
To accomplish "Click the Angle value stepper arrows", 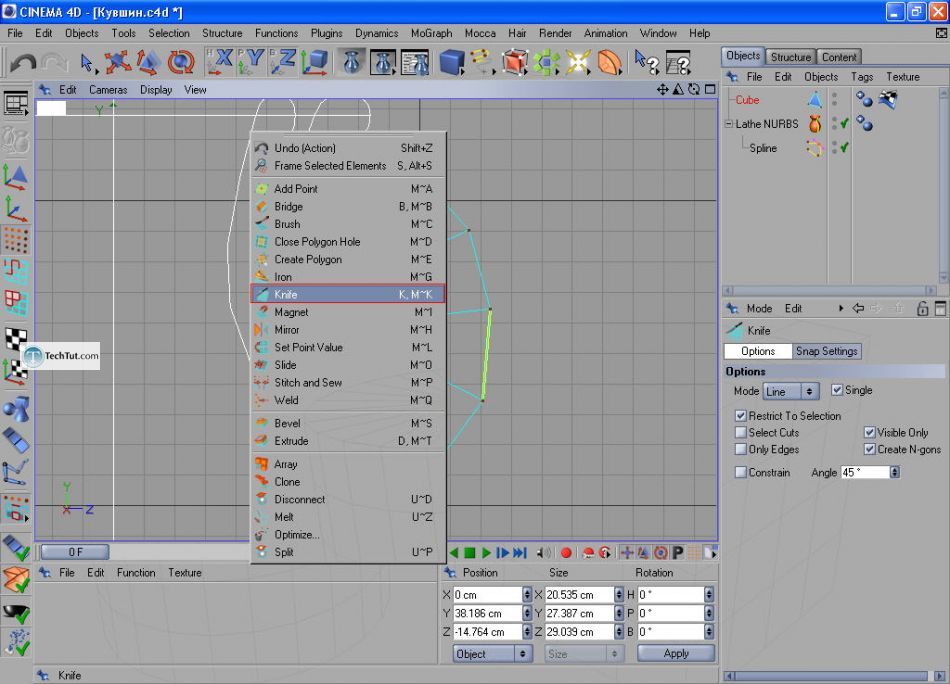I will (895, 473).
